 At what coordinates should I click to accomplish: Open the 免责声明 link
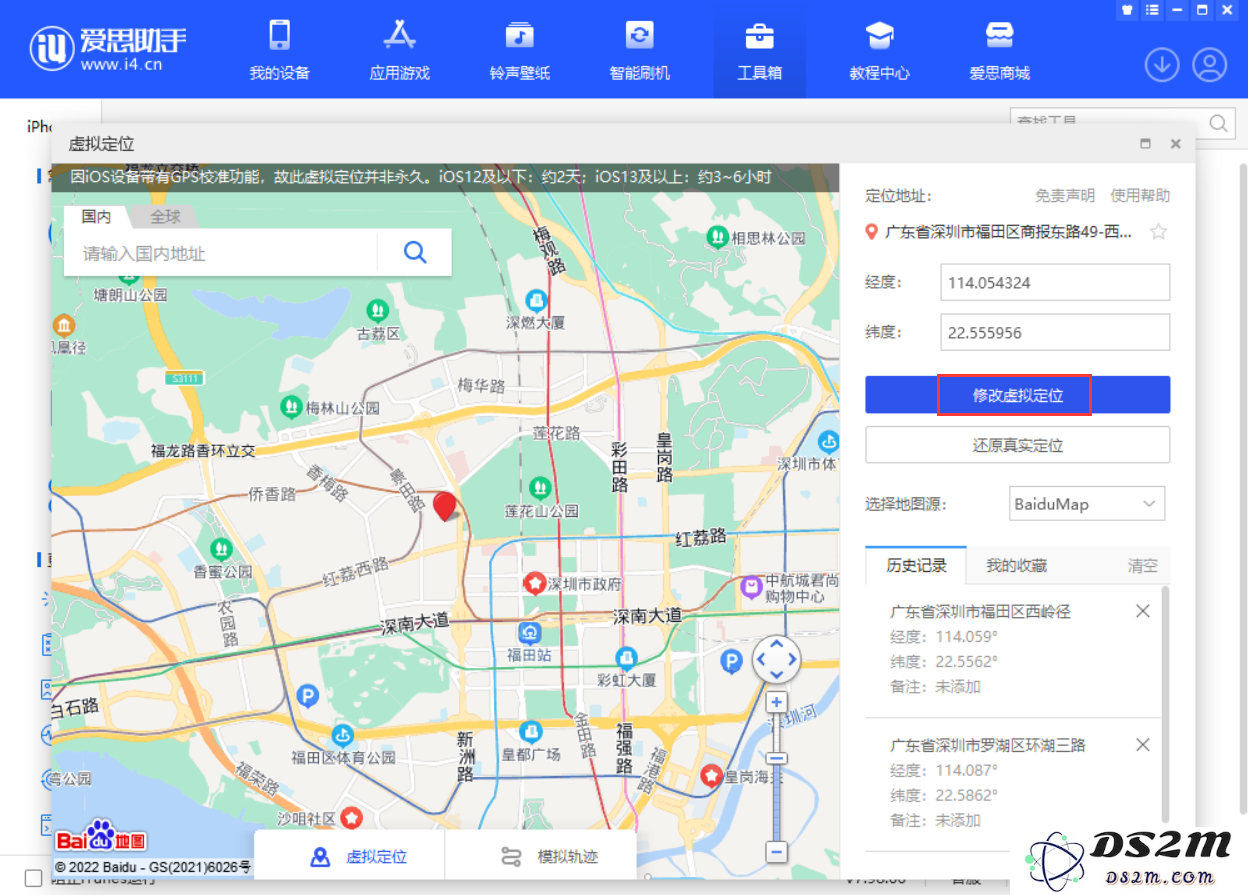pyautogui.click(x=1064, y=196)
